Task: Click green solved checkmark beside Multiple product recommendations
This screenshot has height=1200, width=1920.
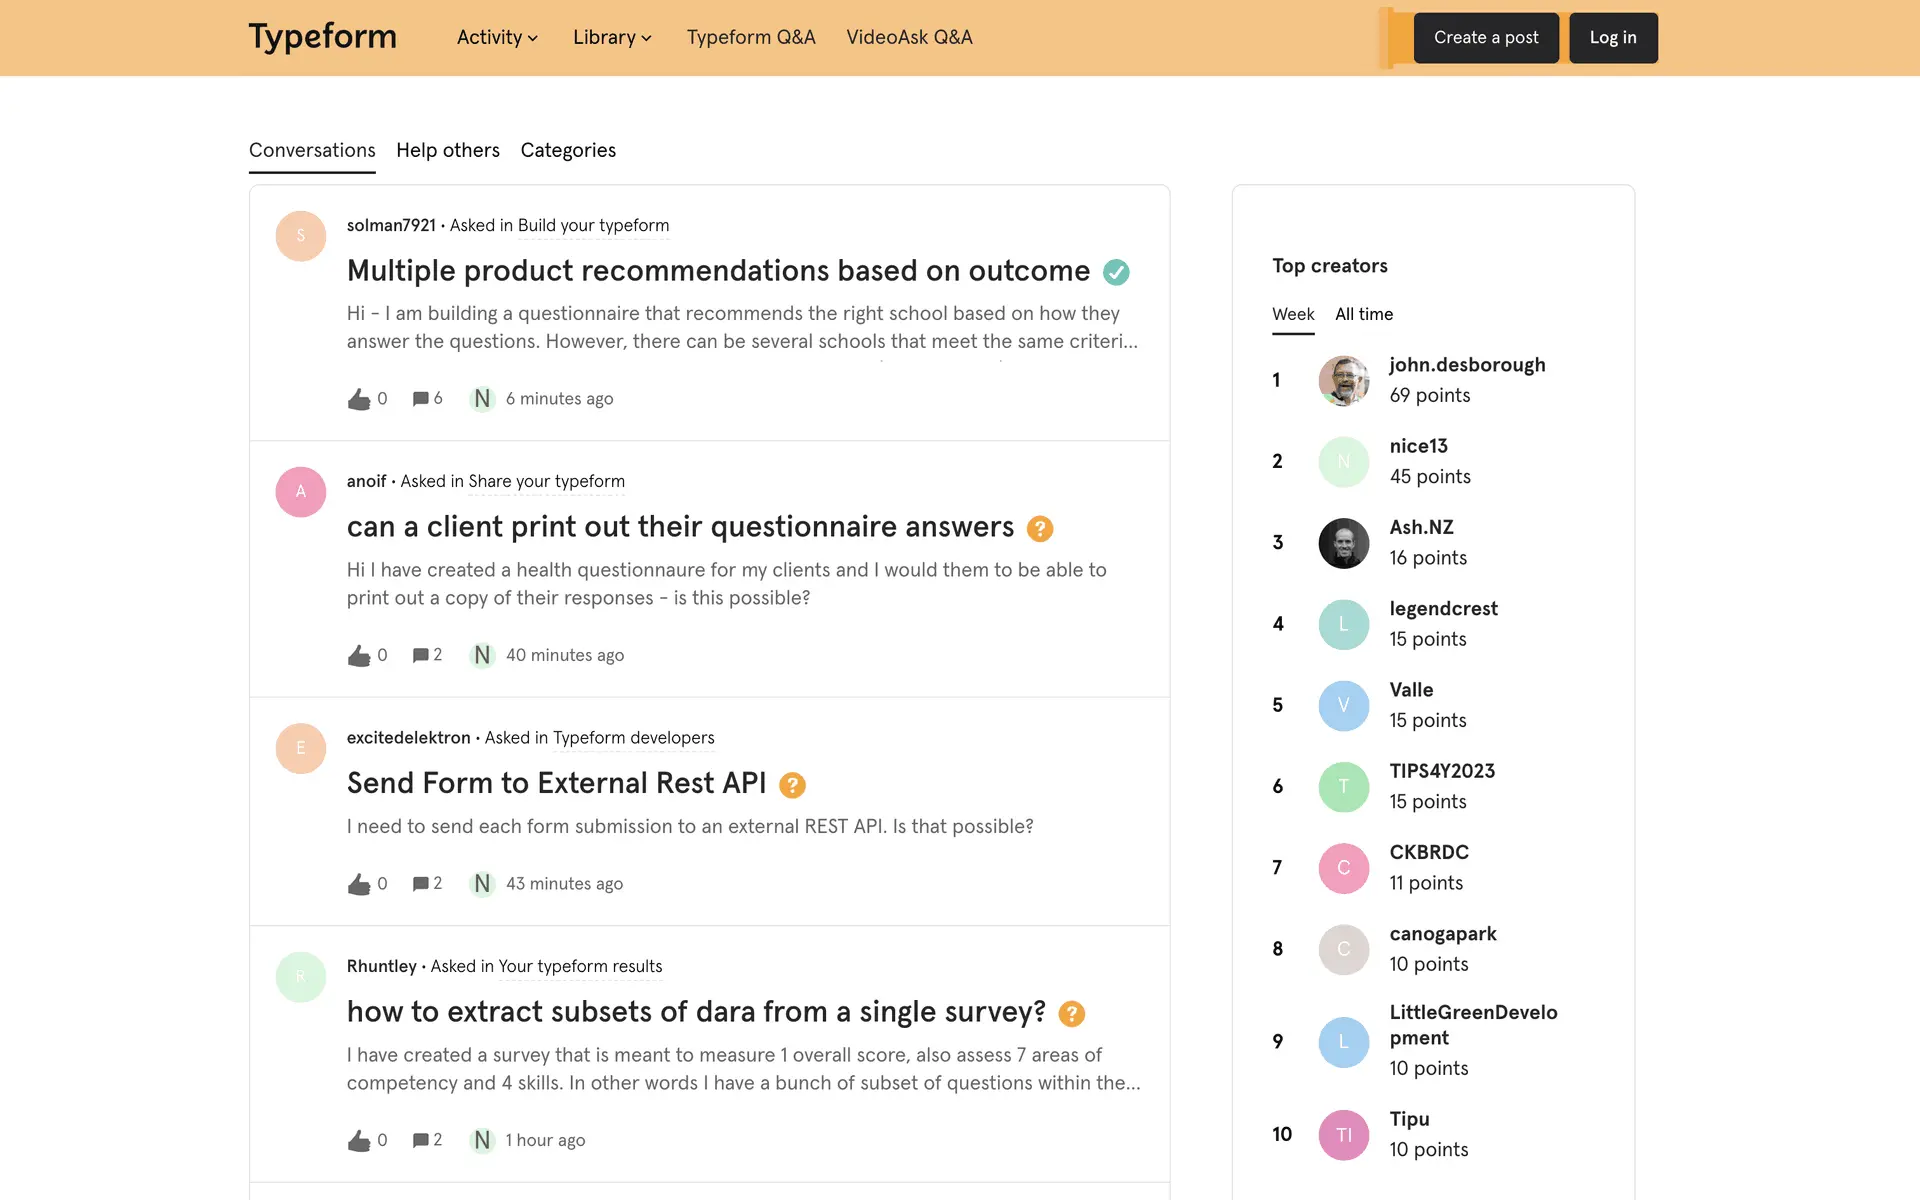Action: [1116, 272]
